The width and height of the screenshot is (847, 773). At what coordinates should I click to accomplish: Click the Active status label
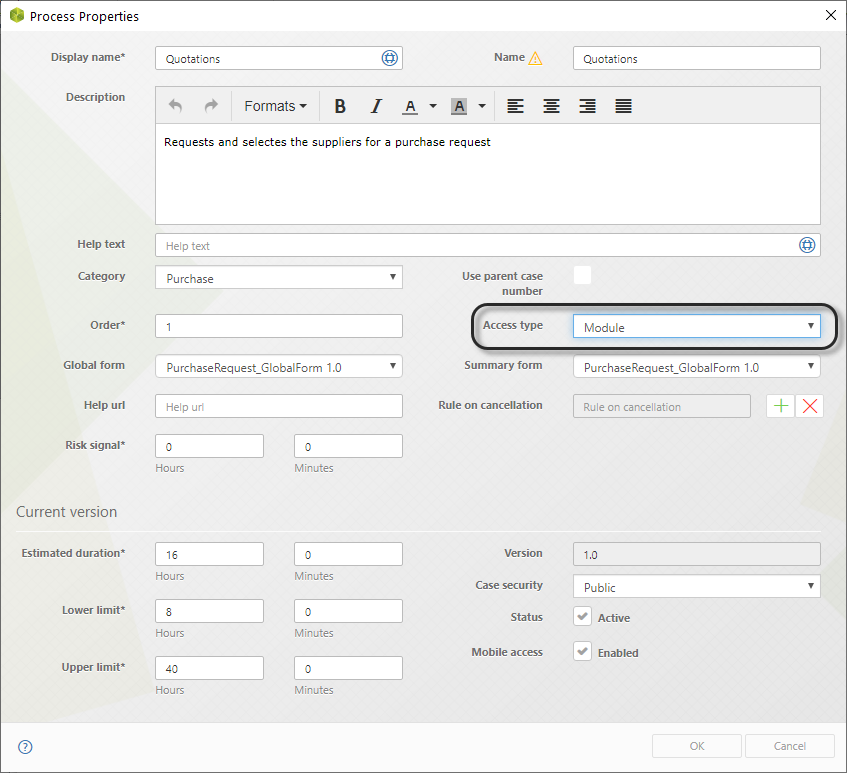pos(614,617)
